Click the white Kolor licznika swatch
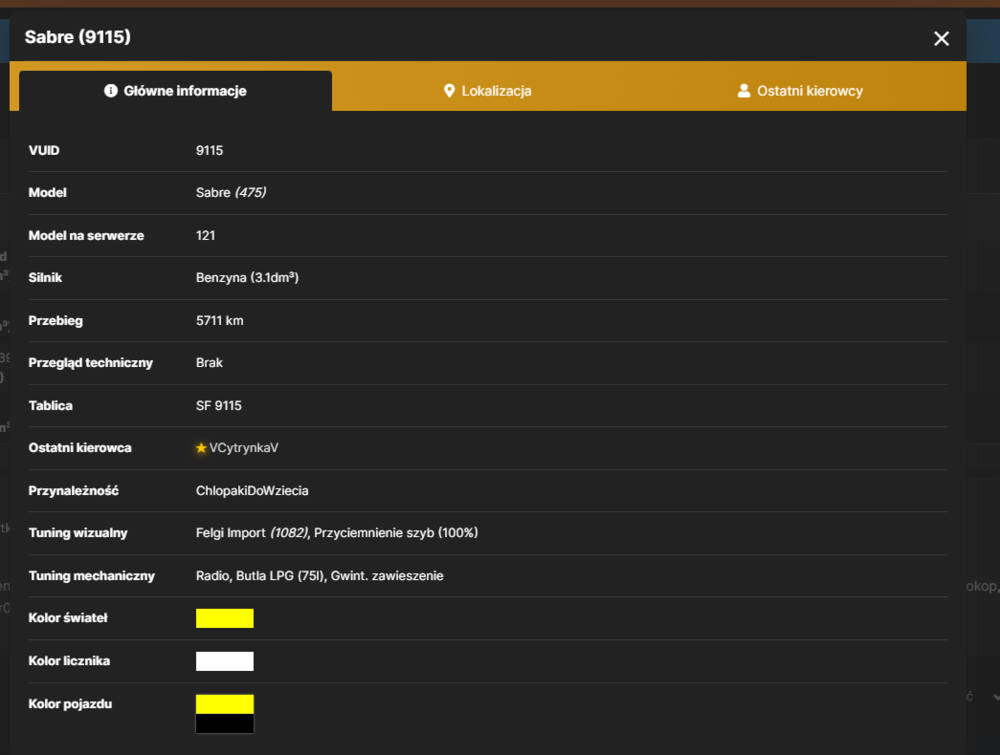 coord(224,661)
